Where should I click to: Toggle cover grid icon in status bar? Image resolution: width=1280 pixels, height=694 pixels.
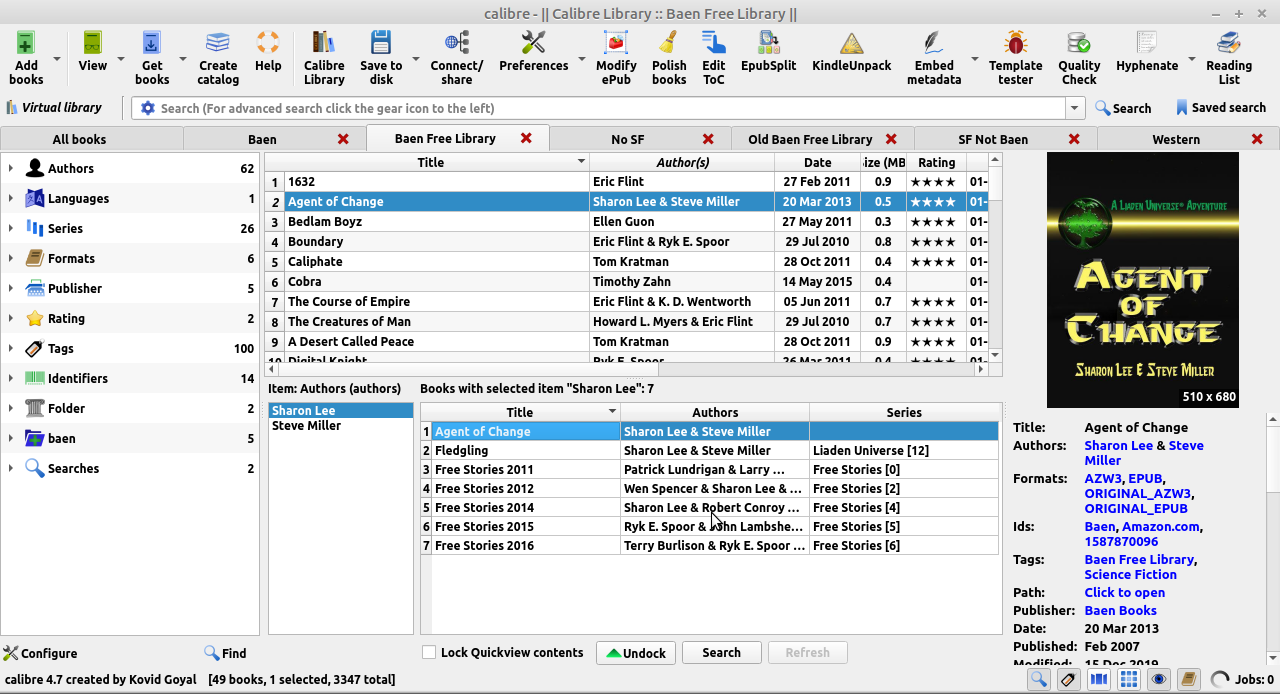(x=1129, y=680)
